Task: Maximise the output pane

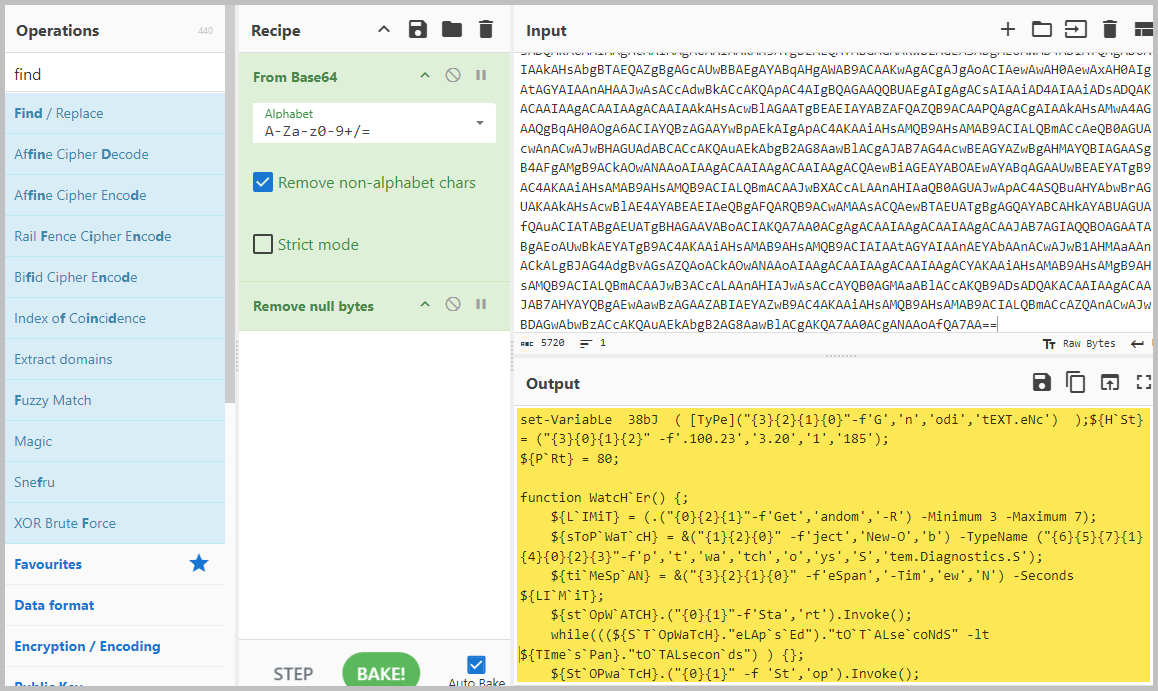Action: (1144, 382)
